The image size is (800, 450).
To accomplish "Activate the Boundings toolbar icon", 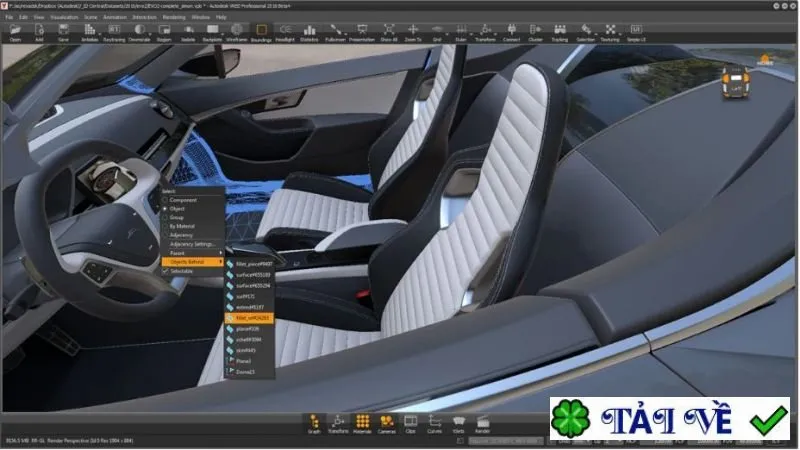I will pos(261,32).
